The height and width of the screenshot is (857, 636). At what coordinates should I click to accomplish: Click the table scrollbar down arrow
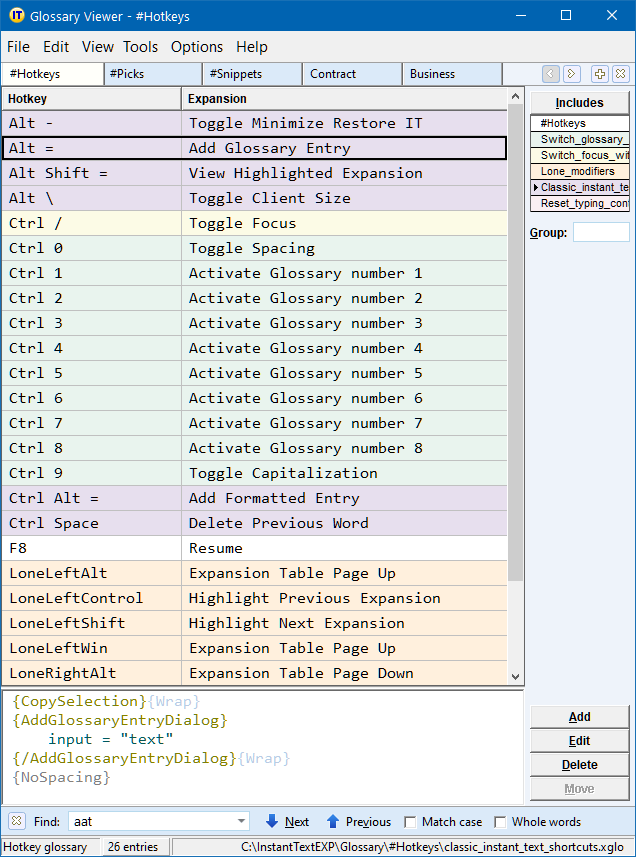[515, 676]
